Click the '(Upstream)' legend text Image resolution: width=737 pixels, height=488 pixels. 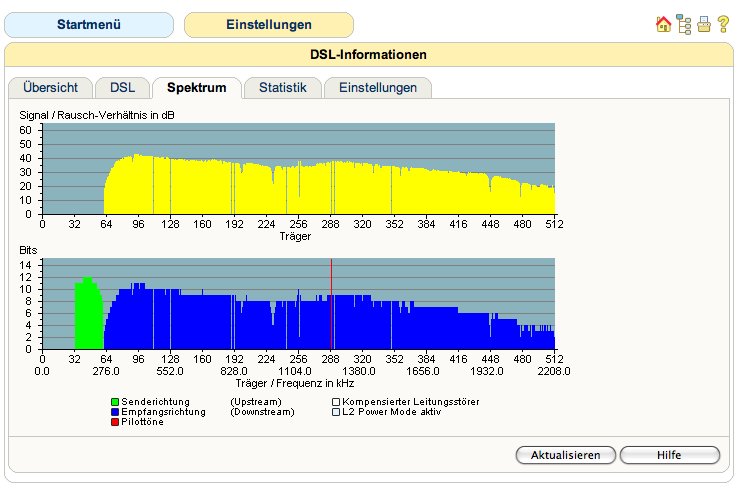click(x=256, y=402)
